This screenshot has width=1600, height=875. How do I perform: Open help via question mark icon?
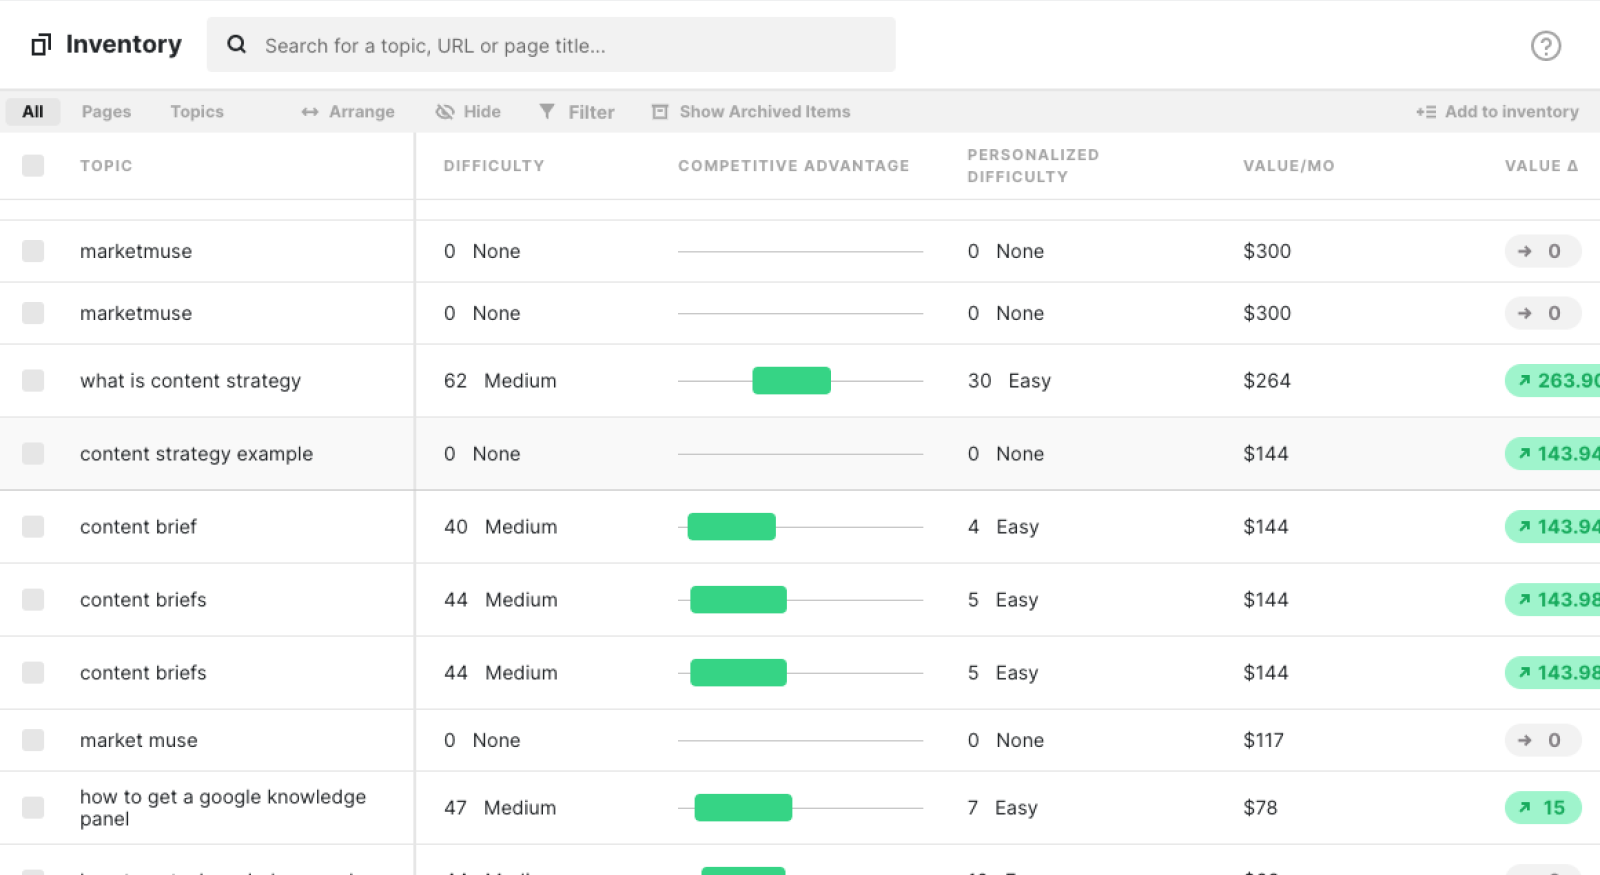click(1545, 46)
